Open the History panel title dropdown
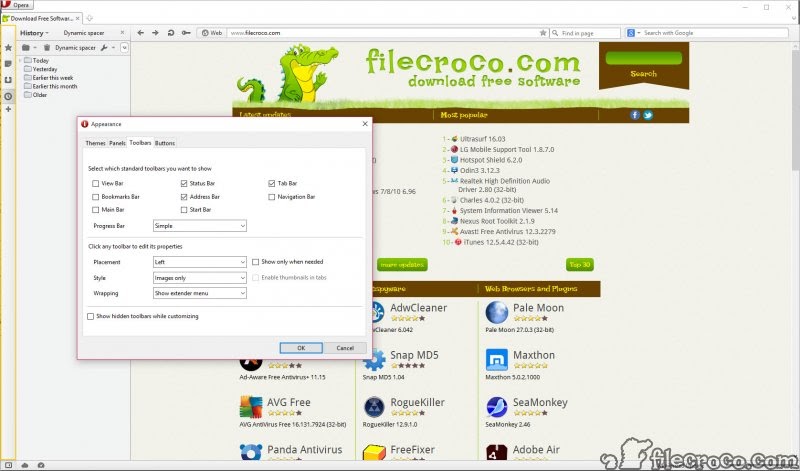Screen dimensions: 800x471 (35, 33)
